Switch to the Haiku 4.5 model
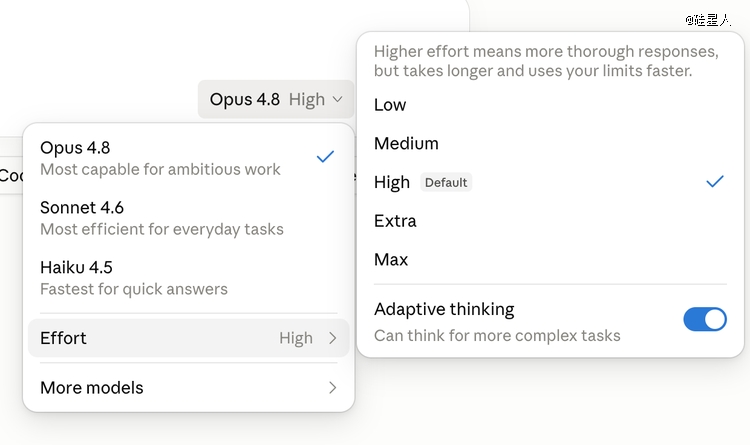 click(x=188, y=278)
